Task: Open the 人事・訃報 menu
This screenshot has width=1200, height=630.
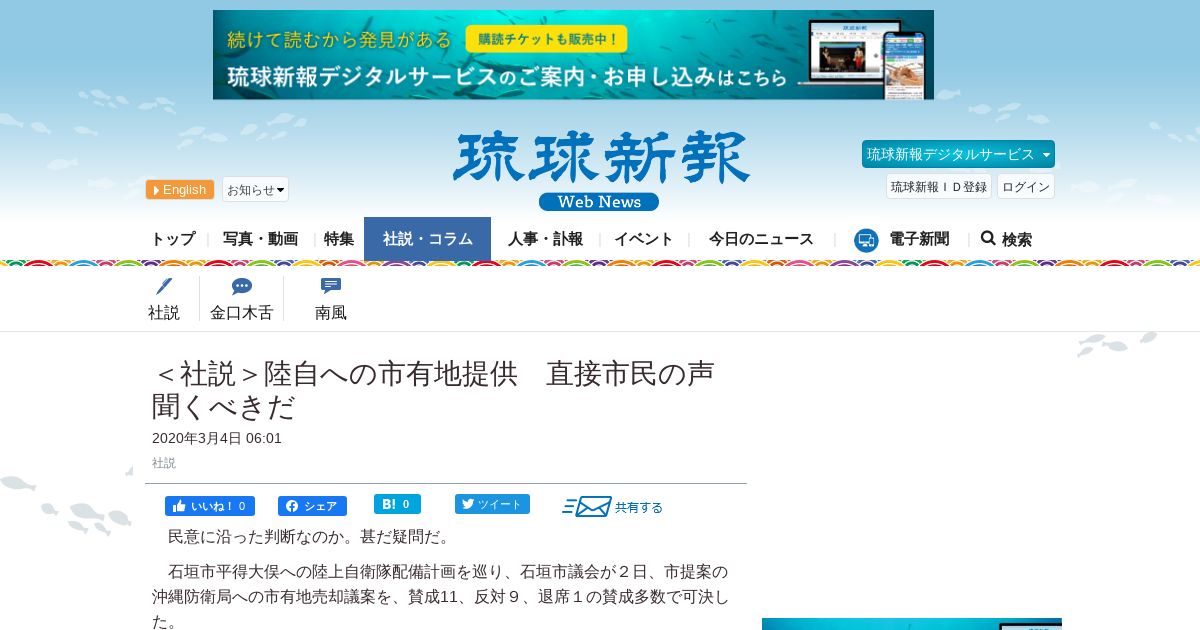Action: point(545,239)
